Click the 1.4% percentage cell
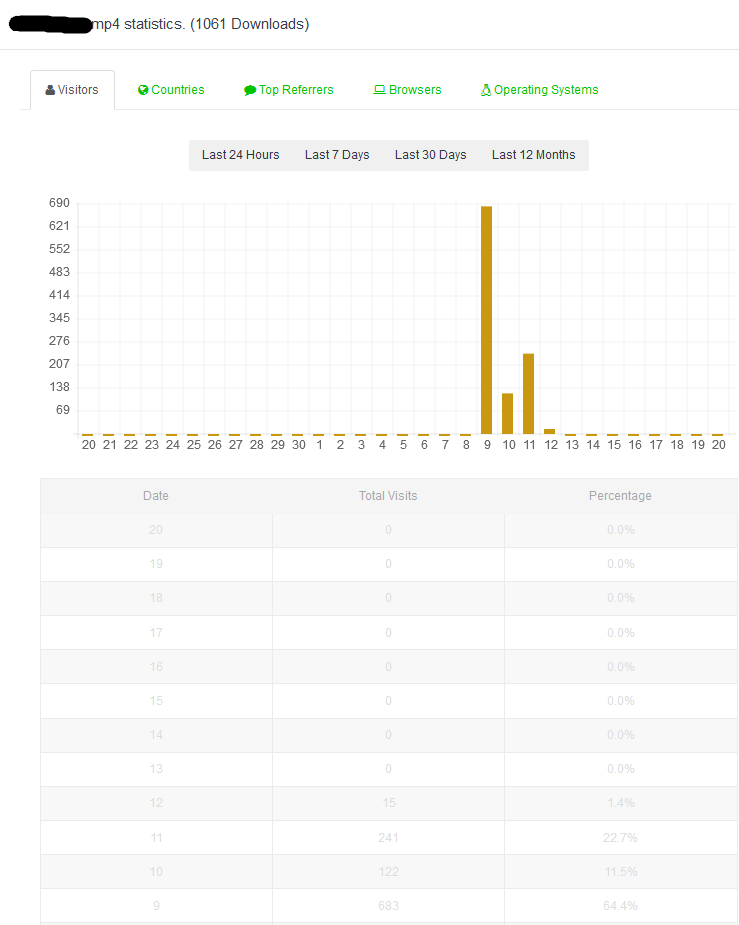 [x=620, y=803]
